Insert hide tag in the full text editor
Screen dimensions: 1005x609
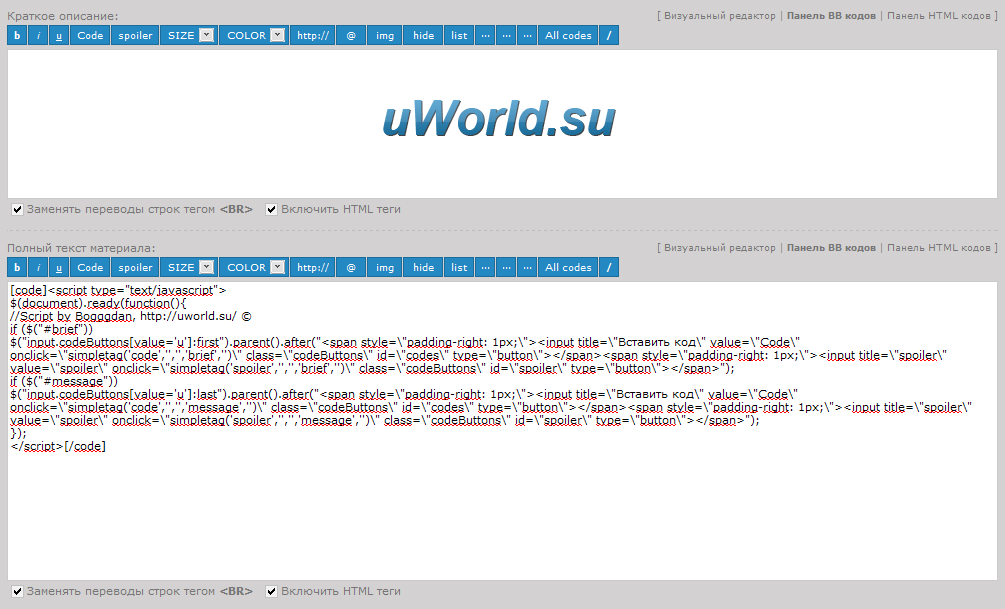click(x=423, y=267)
